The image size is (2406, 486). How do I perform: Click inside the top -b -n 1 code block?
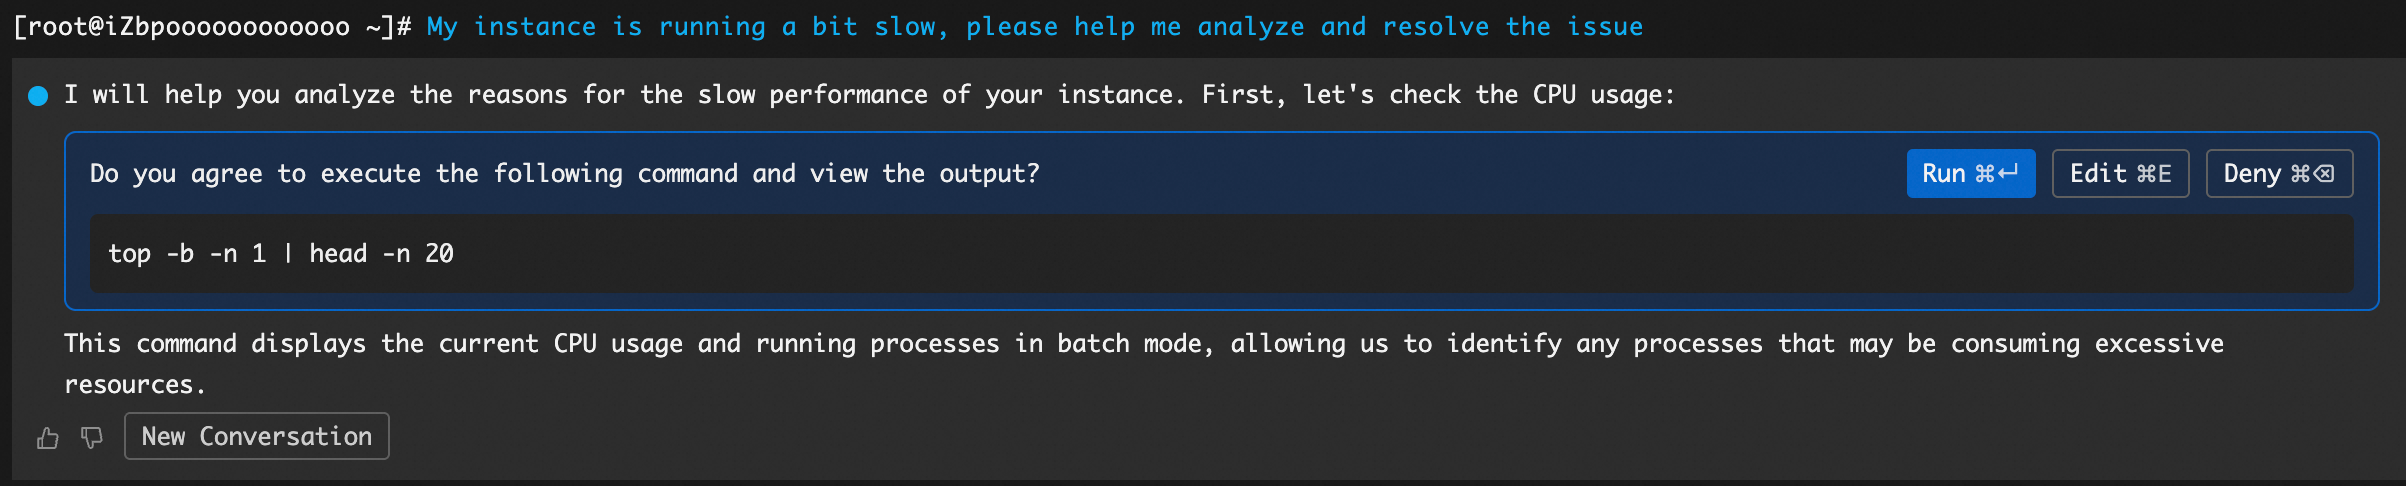point(1200,254)
